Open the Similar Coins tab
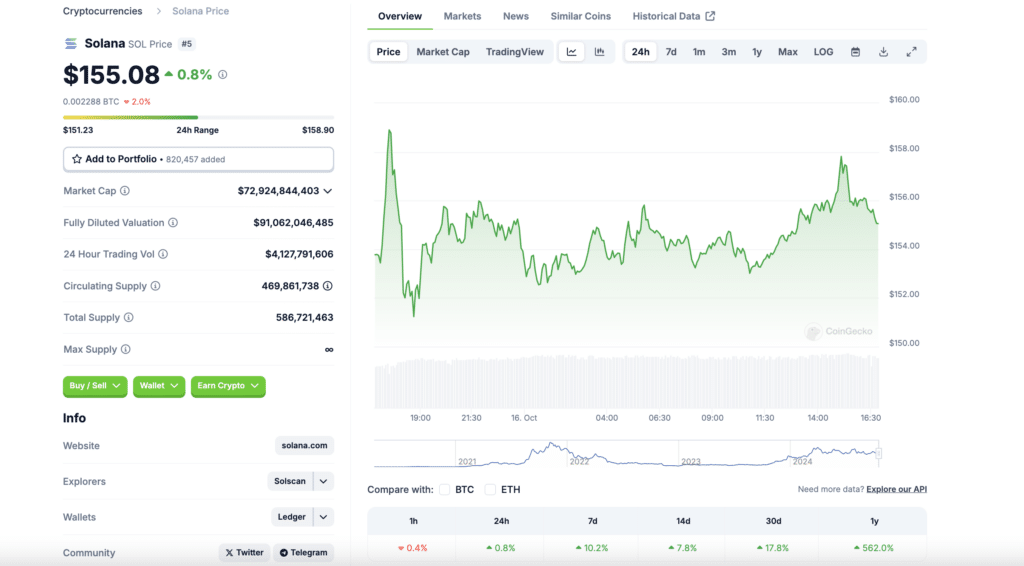The width and height of the screenshot is (1024, 566). click(581, 16)
